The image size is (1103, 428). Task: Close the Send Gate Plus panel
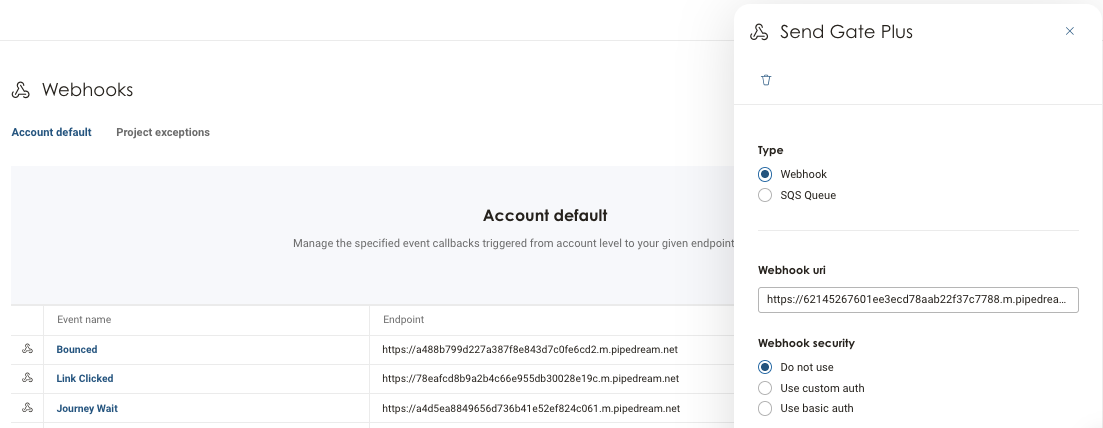point(1069,31)
